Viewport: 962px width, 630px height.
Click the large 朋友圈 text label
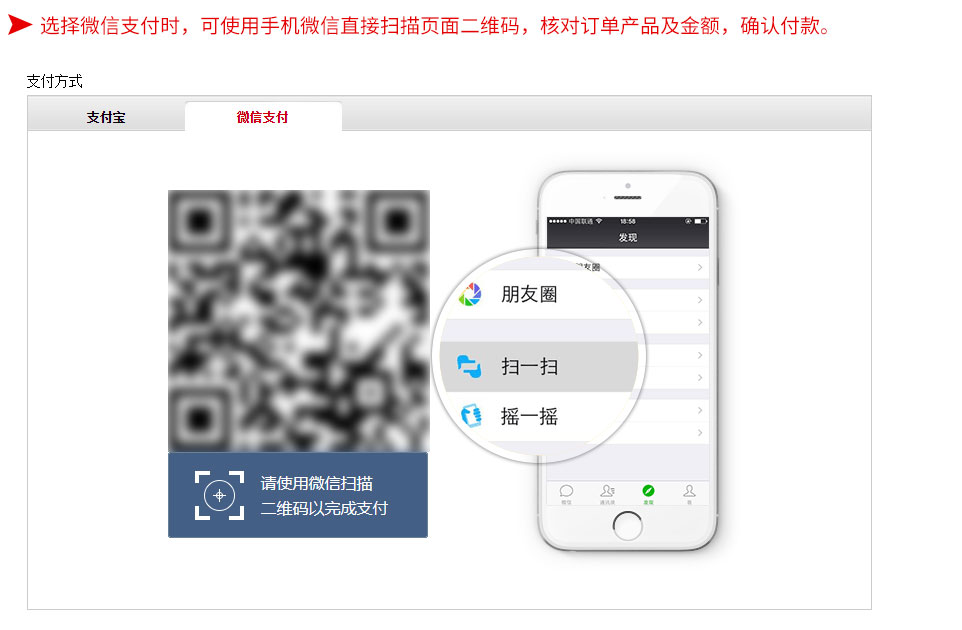[529, 294]
